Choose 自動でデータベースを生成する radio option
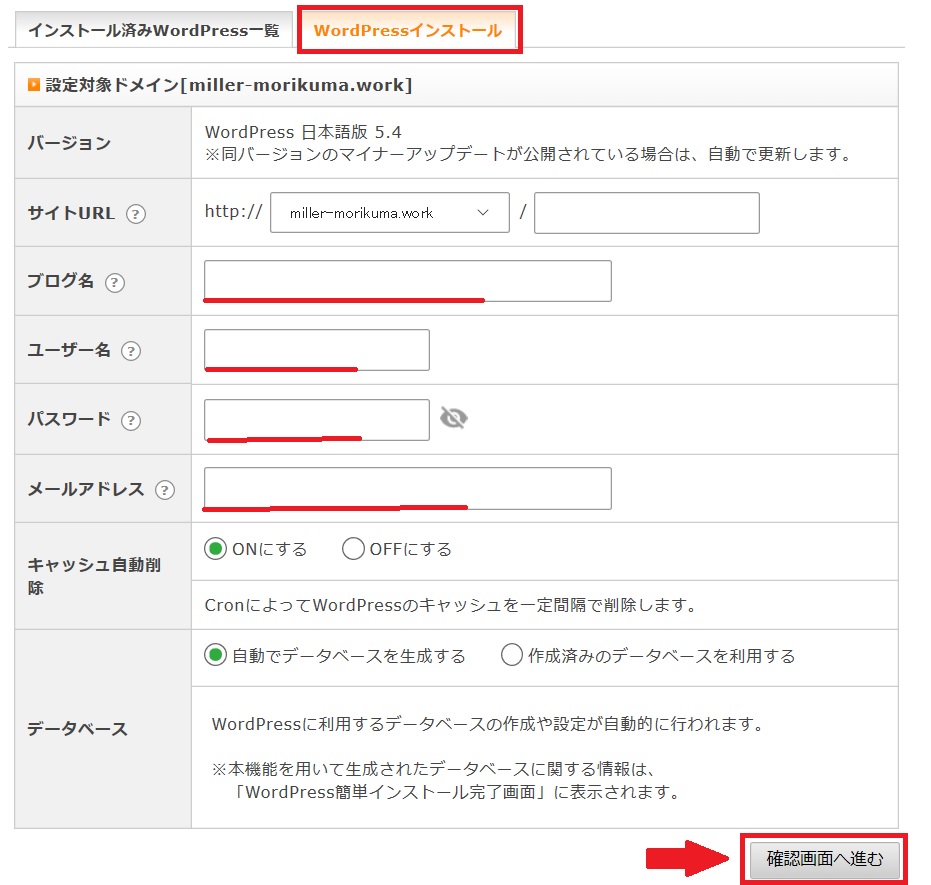The image size is (931, 885). [216, 655]
